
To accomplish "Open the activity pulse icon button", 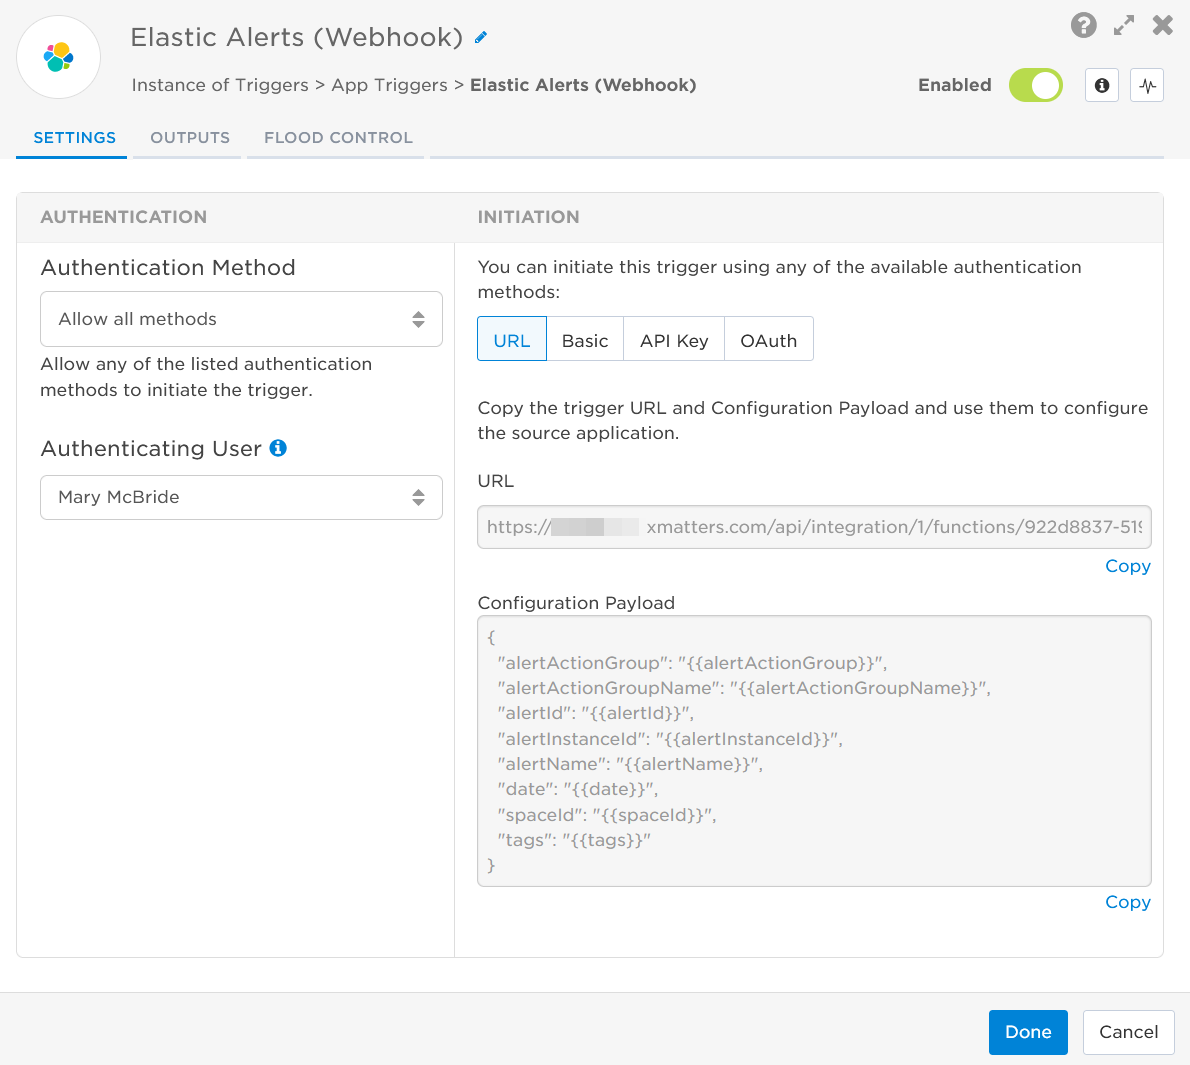I will click(1148, 85).
